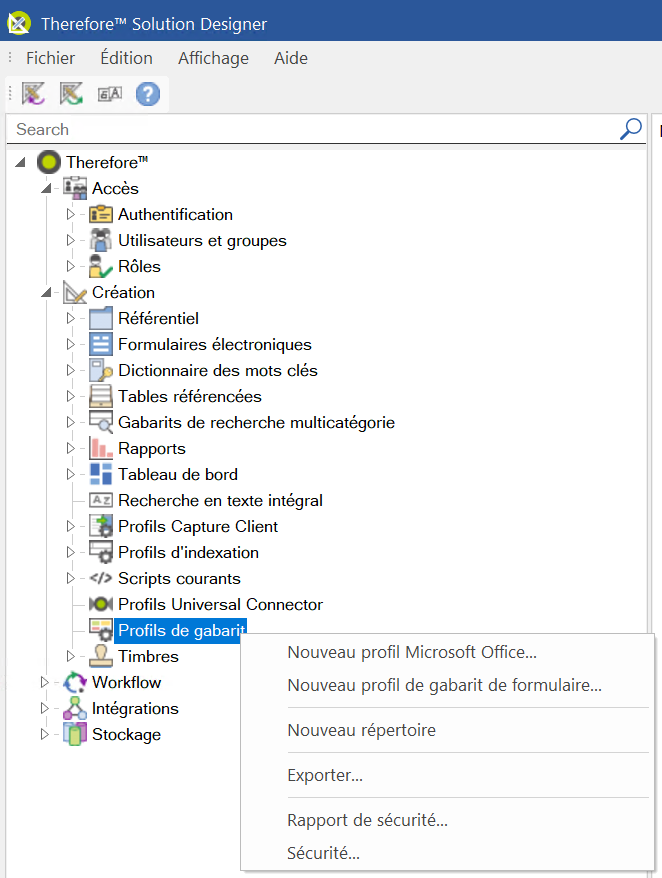Select the Profils de gabarit tree item
Viewport: 662px width, 878px height.
(x=181, y=631)
